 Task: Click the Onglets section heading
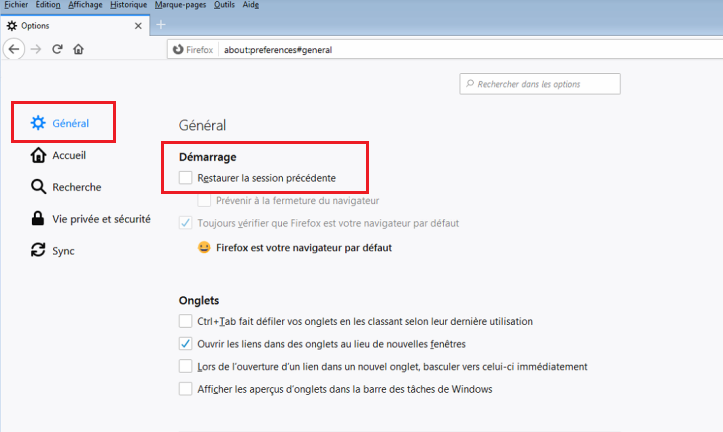pos(199,301)
